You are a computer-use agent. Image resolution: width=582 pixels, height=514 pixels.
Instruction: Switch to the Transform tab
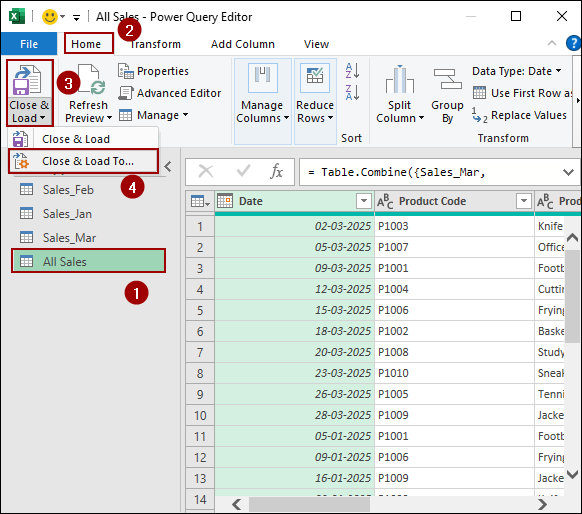click(155, 44)
